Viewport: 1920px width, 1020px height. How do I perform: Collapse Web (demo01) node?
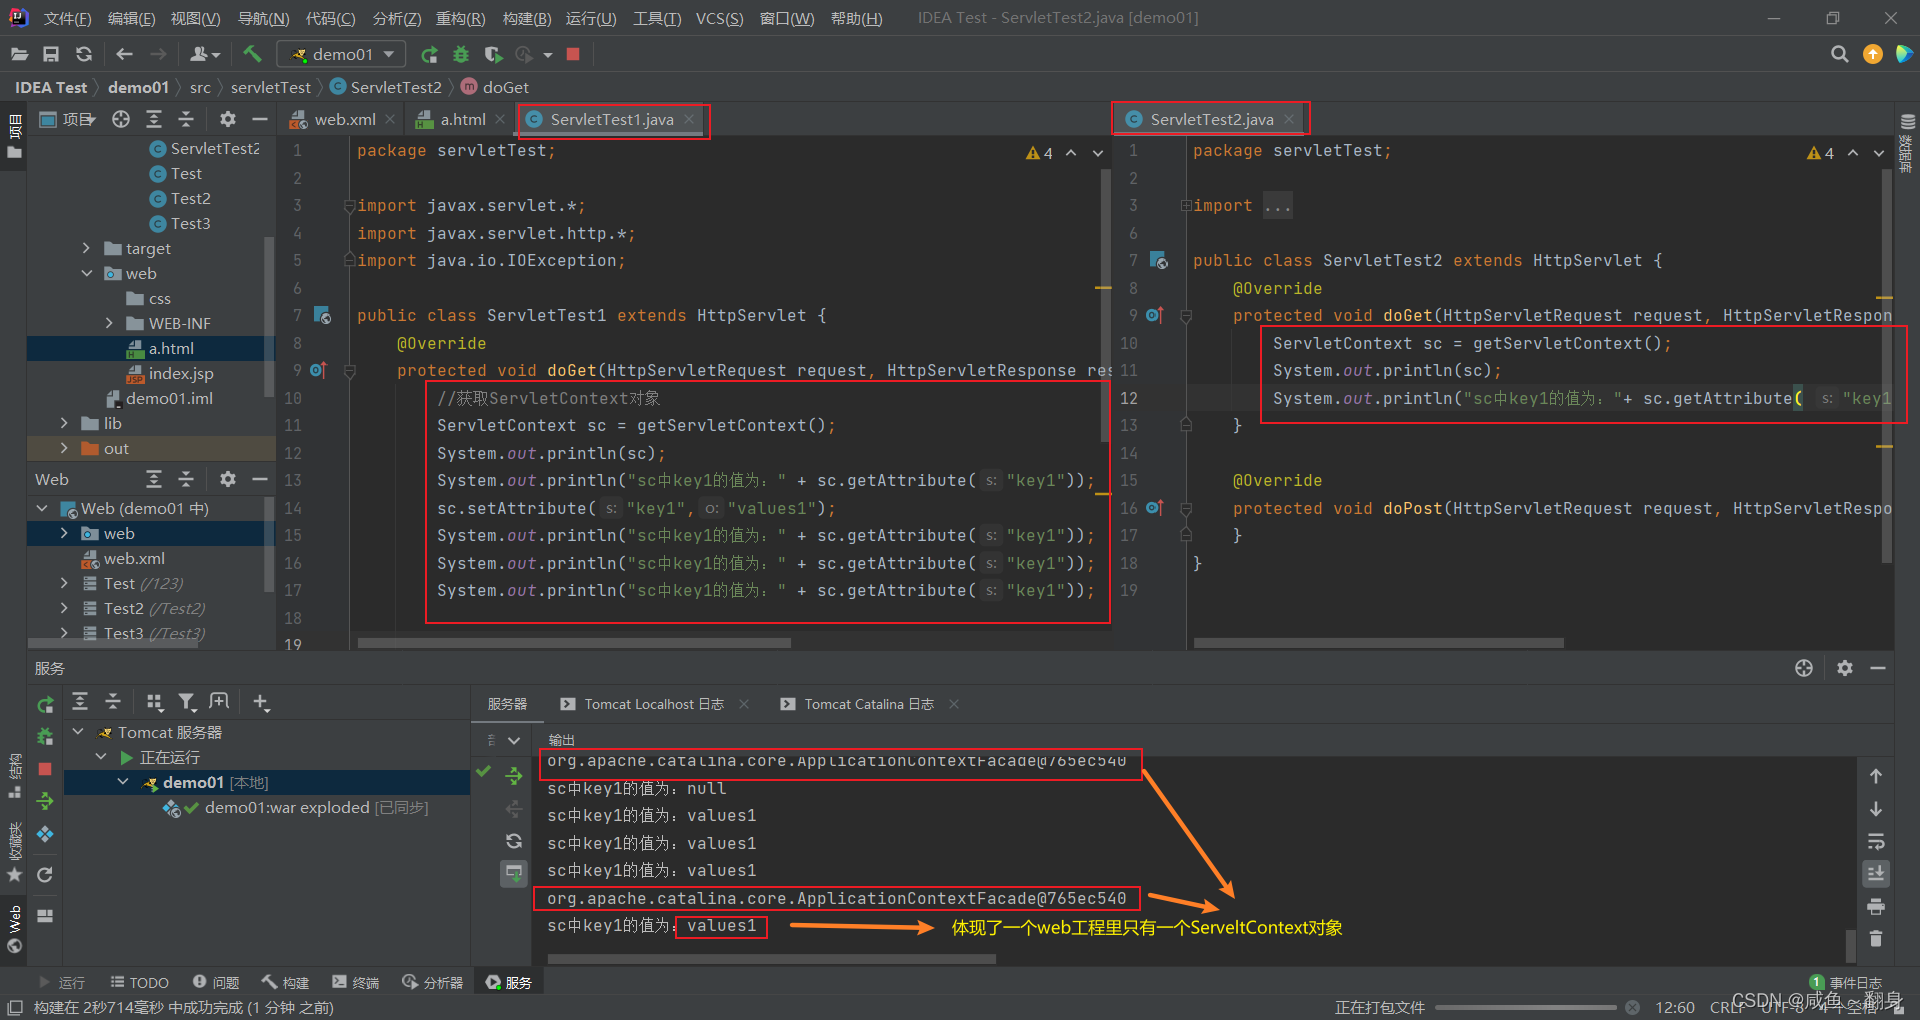42,508
